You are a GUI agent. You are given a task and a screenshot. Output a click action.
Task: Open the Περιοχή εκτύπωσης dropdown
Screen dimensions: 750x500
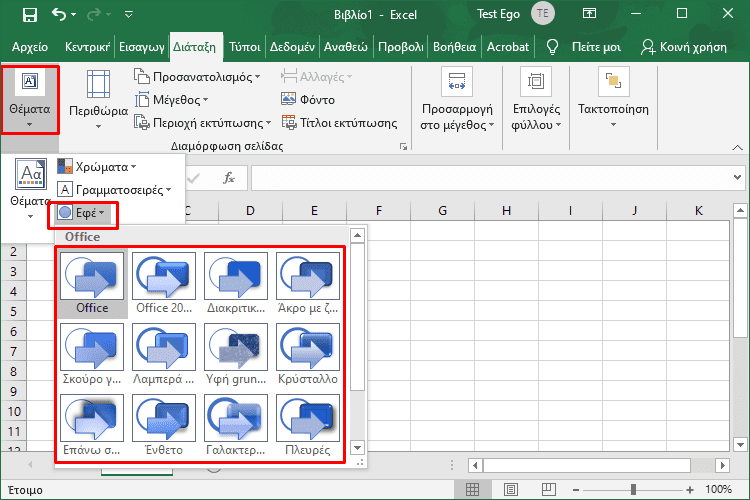point(202,123)
